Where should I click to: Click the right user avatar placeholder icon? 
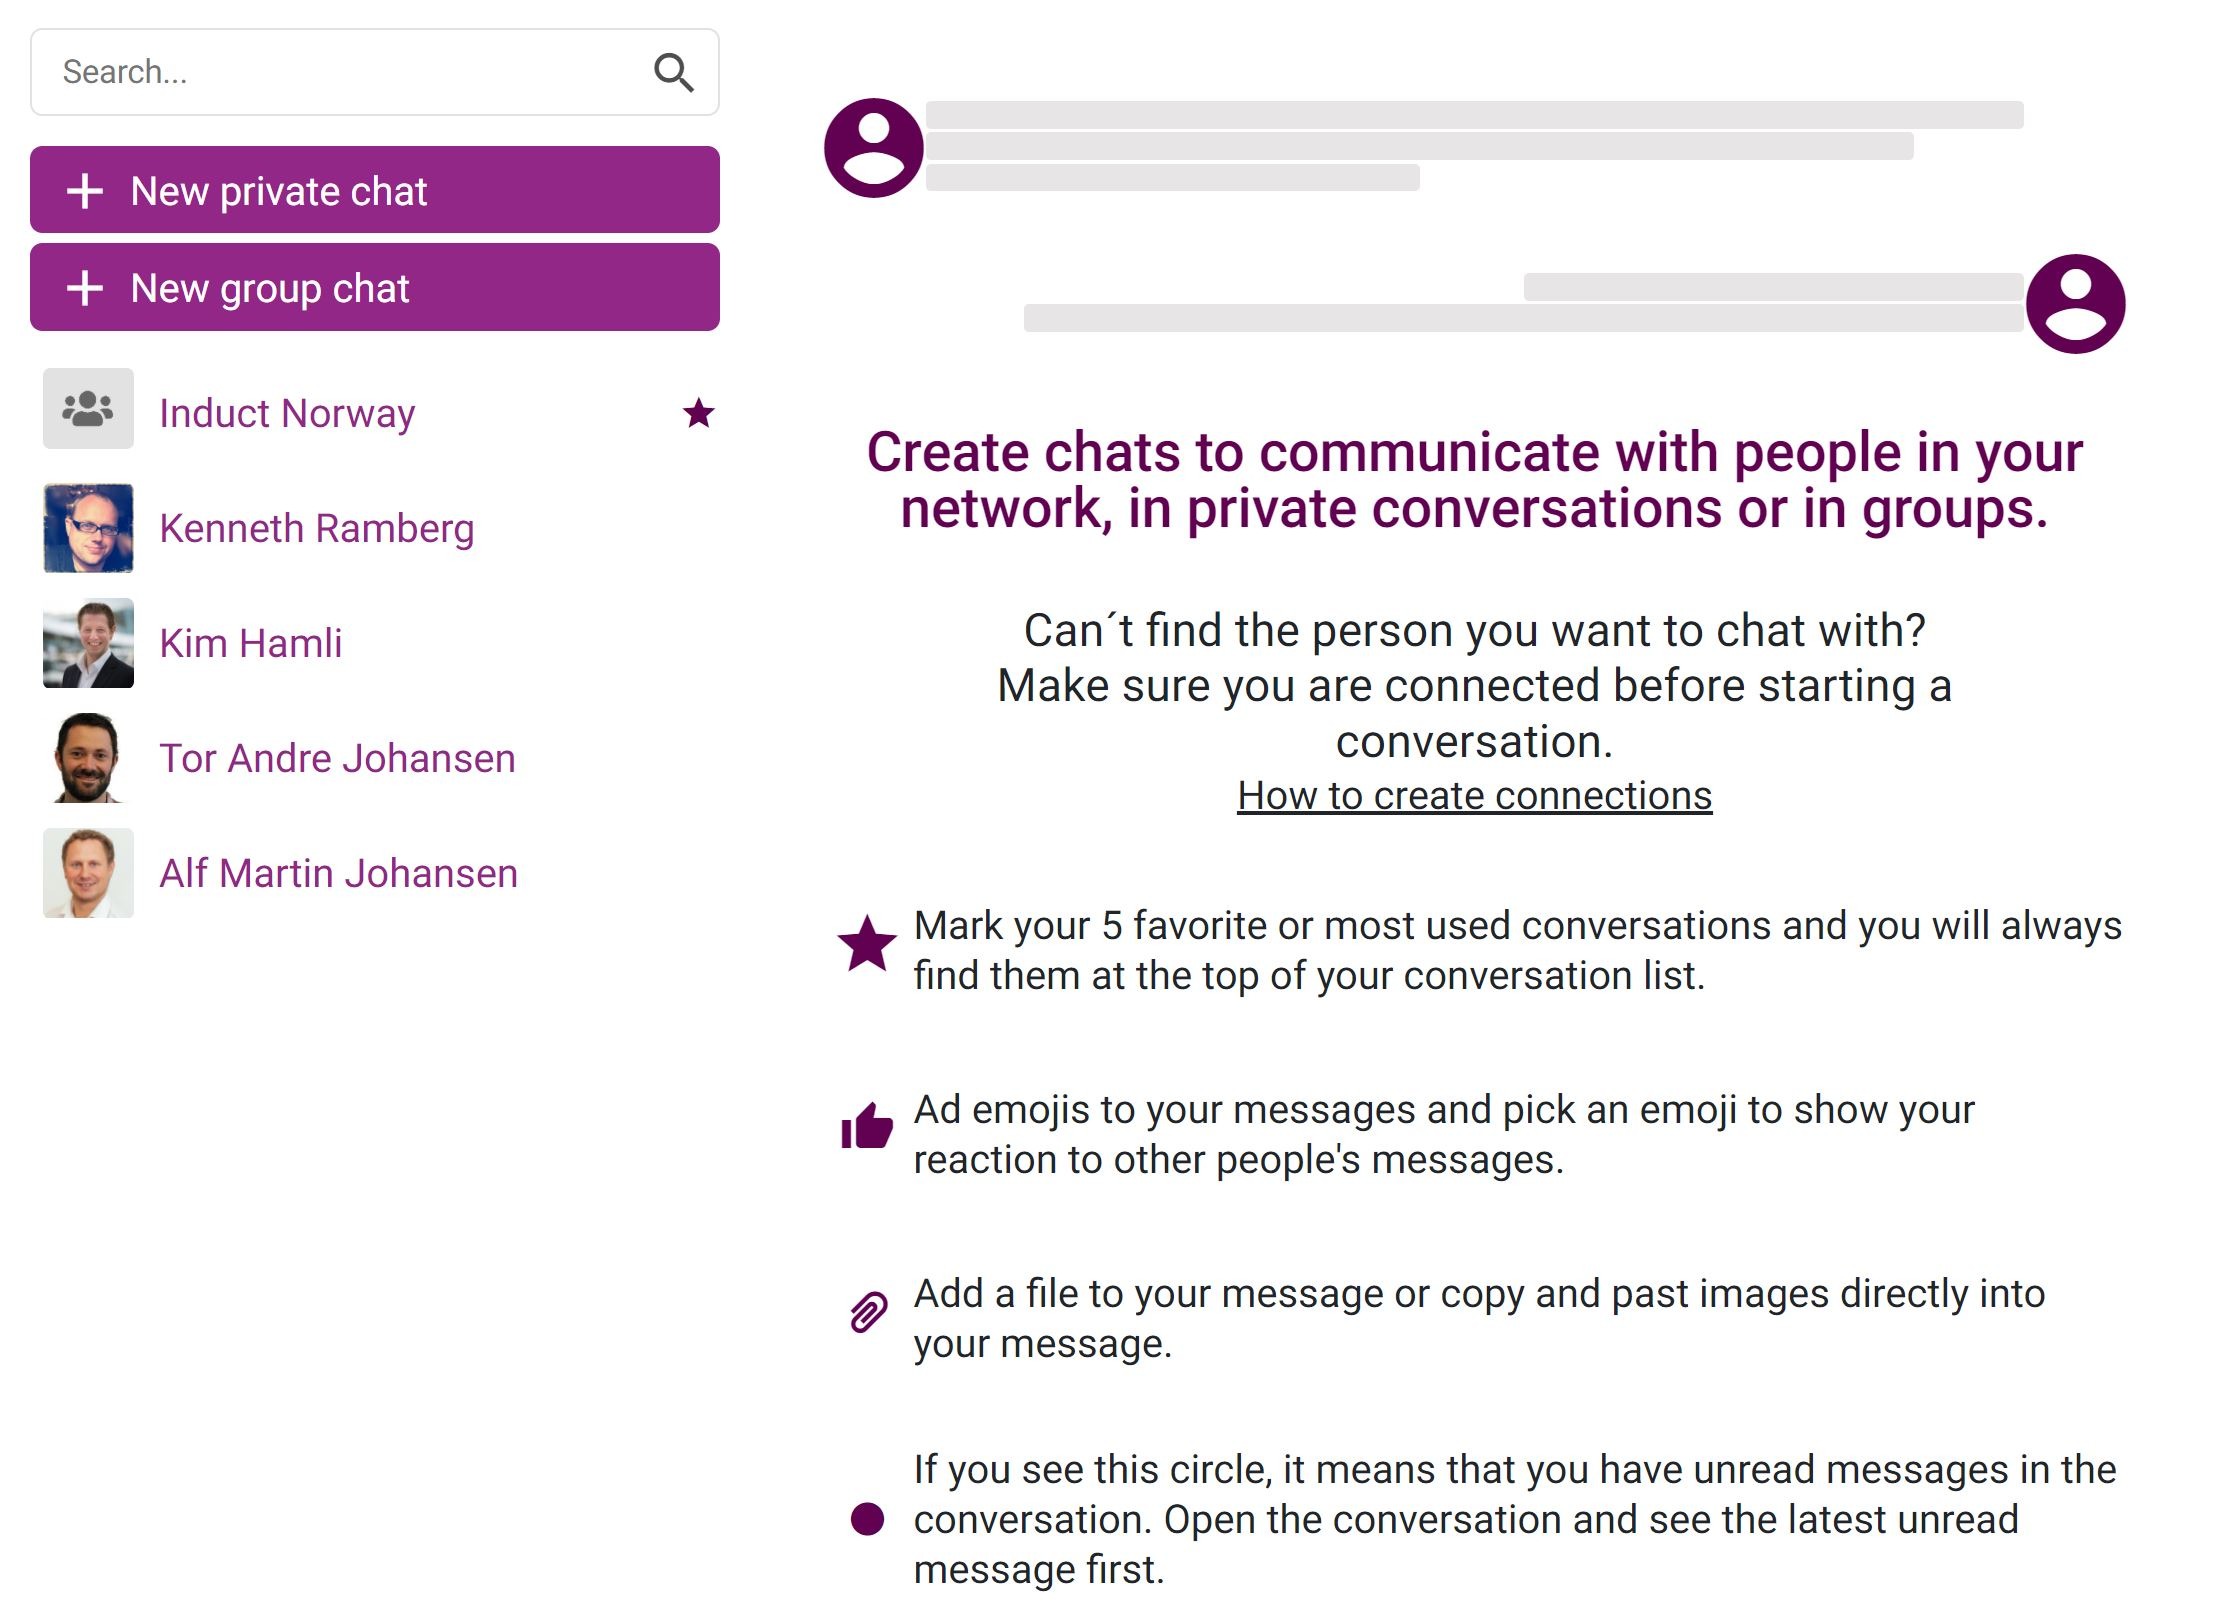point(2075,303)
